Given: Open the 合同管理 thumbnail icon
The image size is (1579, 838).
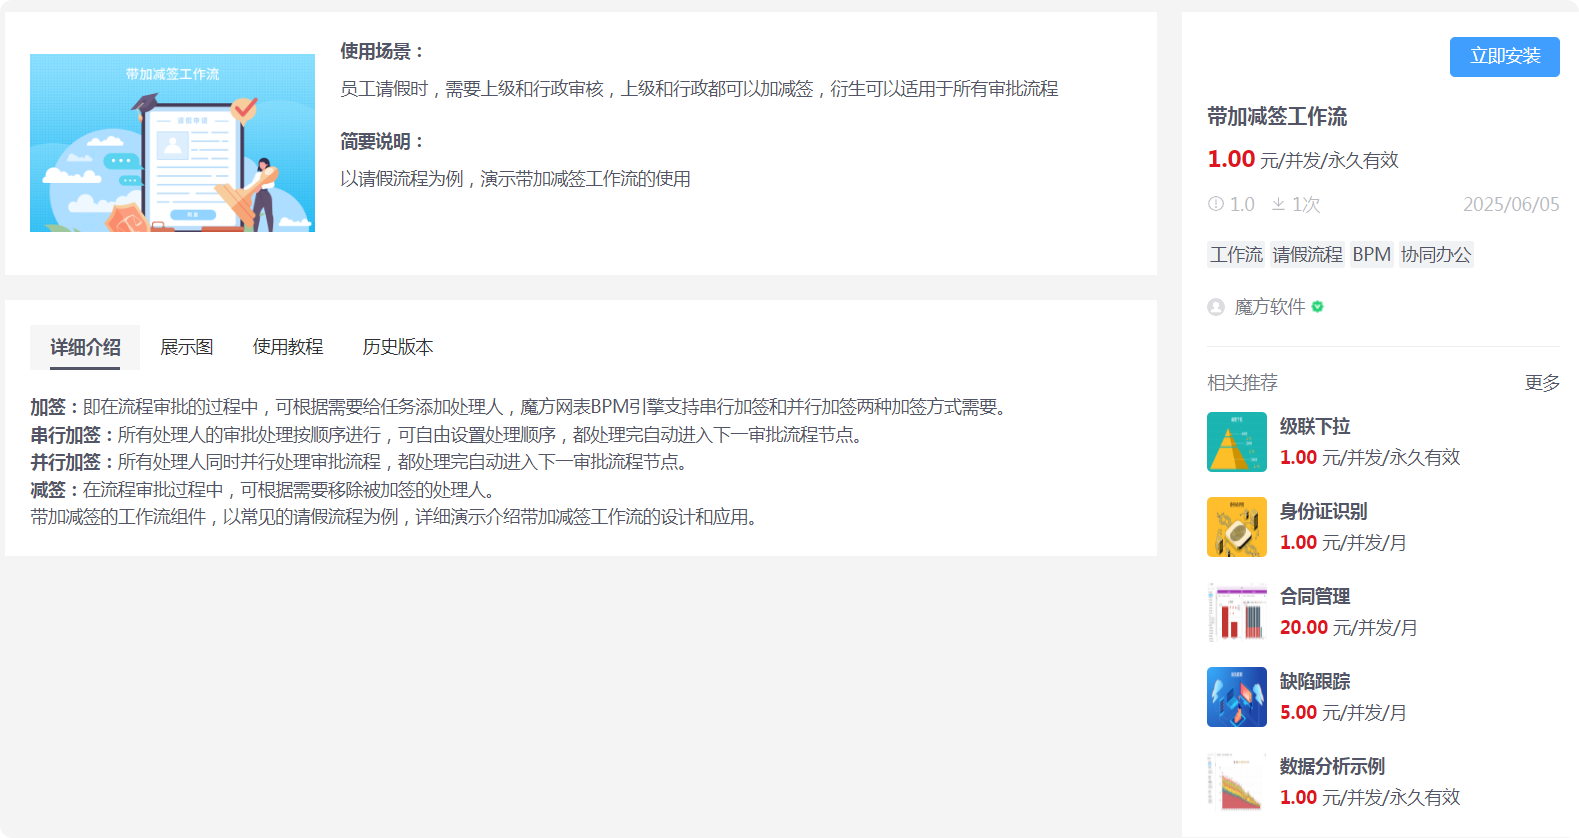Looking at the screenshot, I should click(x=1237, y=612).
